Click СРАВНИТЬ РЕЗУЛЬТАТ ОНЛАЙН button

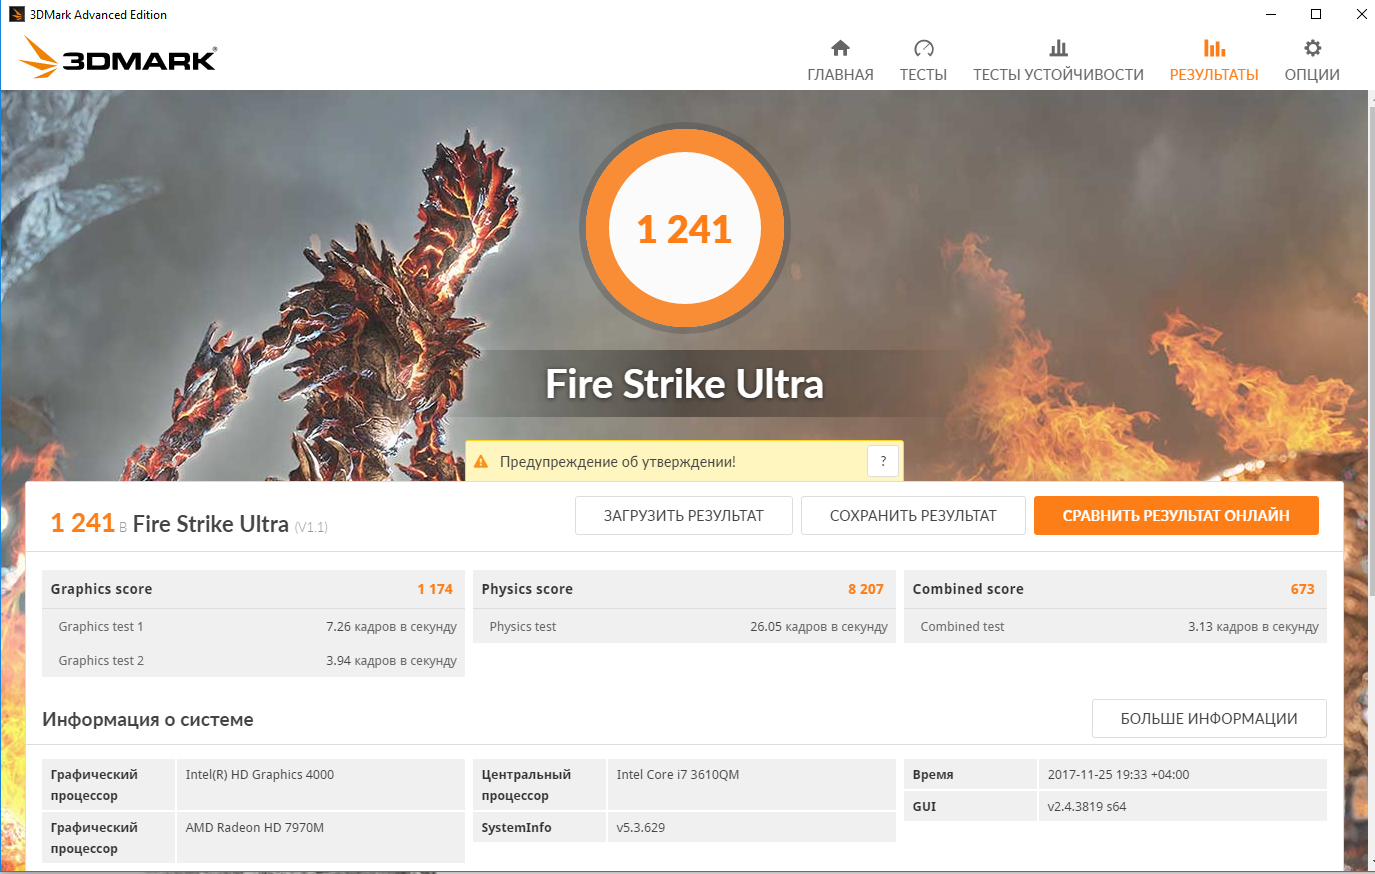pos(1176,516)
